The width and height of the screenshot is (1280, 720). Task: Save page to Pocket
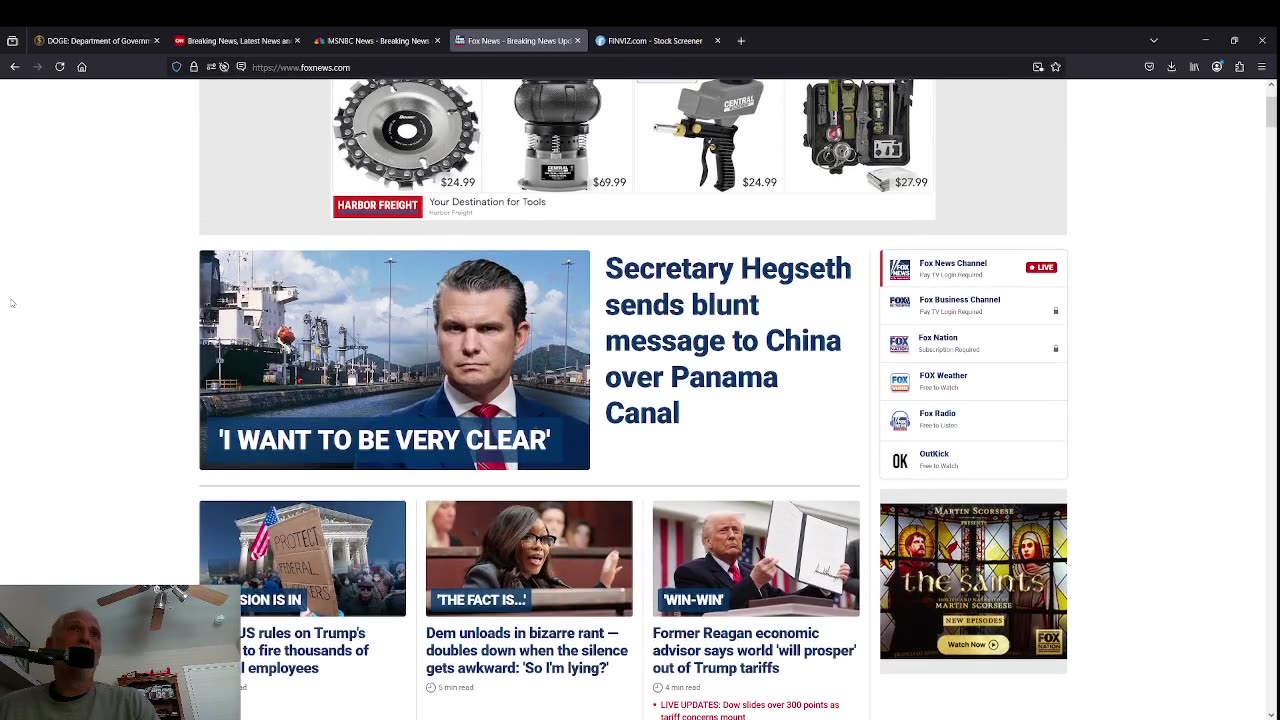click(x=1149, y=67)
